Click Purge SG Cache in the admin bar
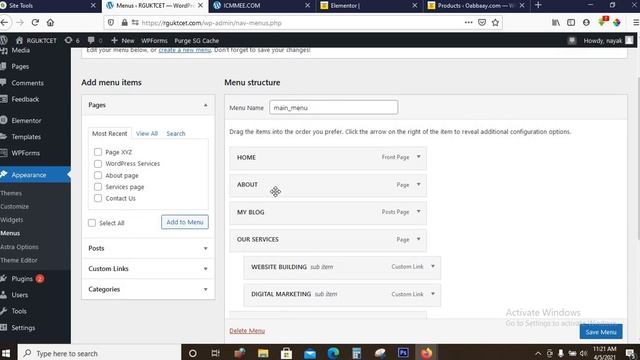The width and height of the screenshot is (640, 360). pos(196,40)
